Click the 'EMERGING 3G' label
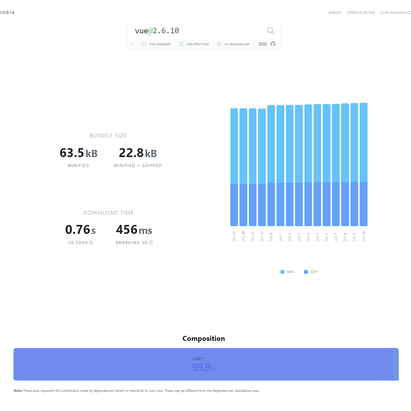This screenshot has height=411, width=411. pyautogui.click(x=131, y=243)
